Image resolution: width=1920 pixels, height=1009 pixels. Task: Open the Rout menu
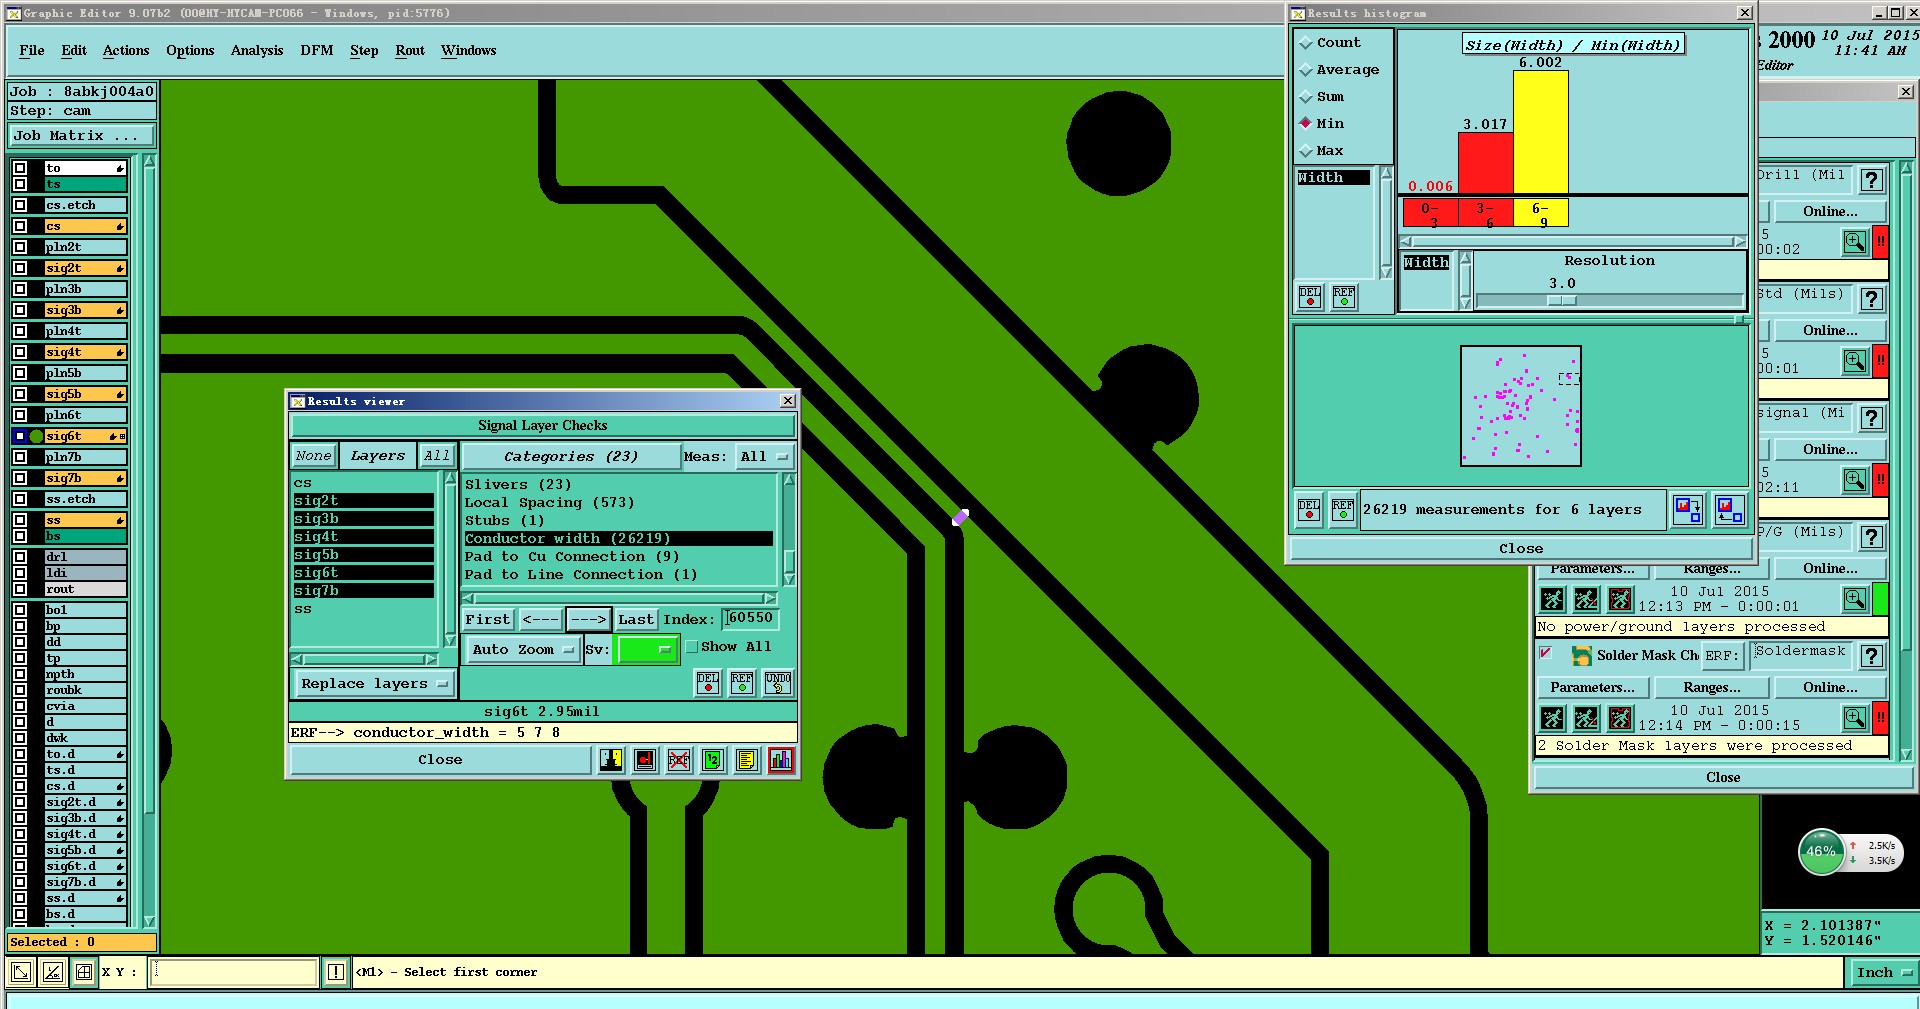410,50
